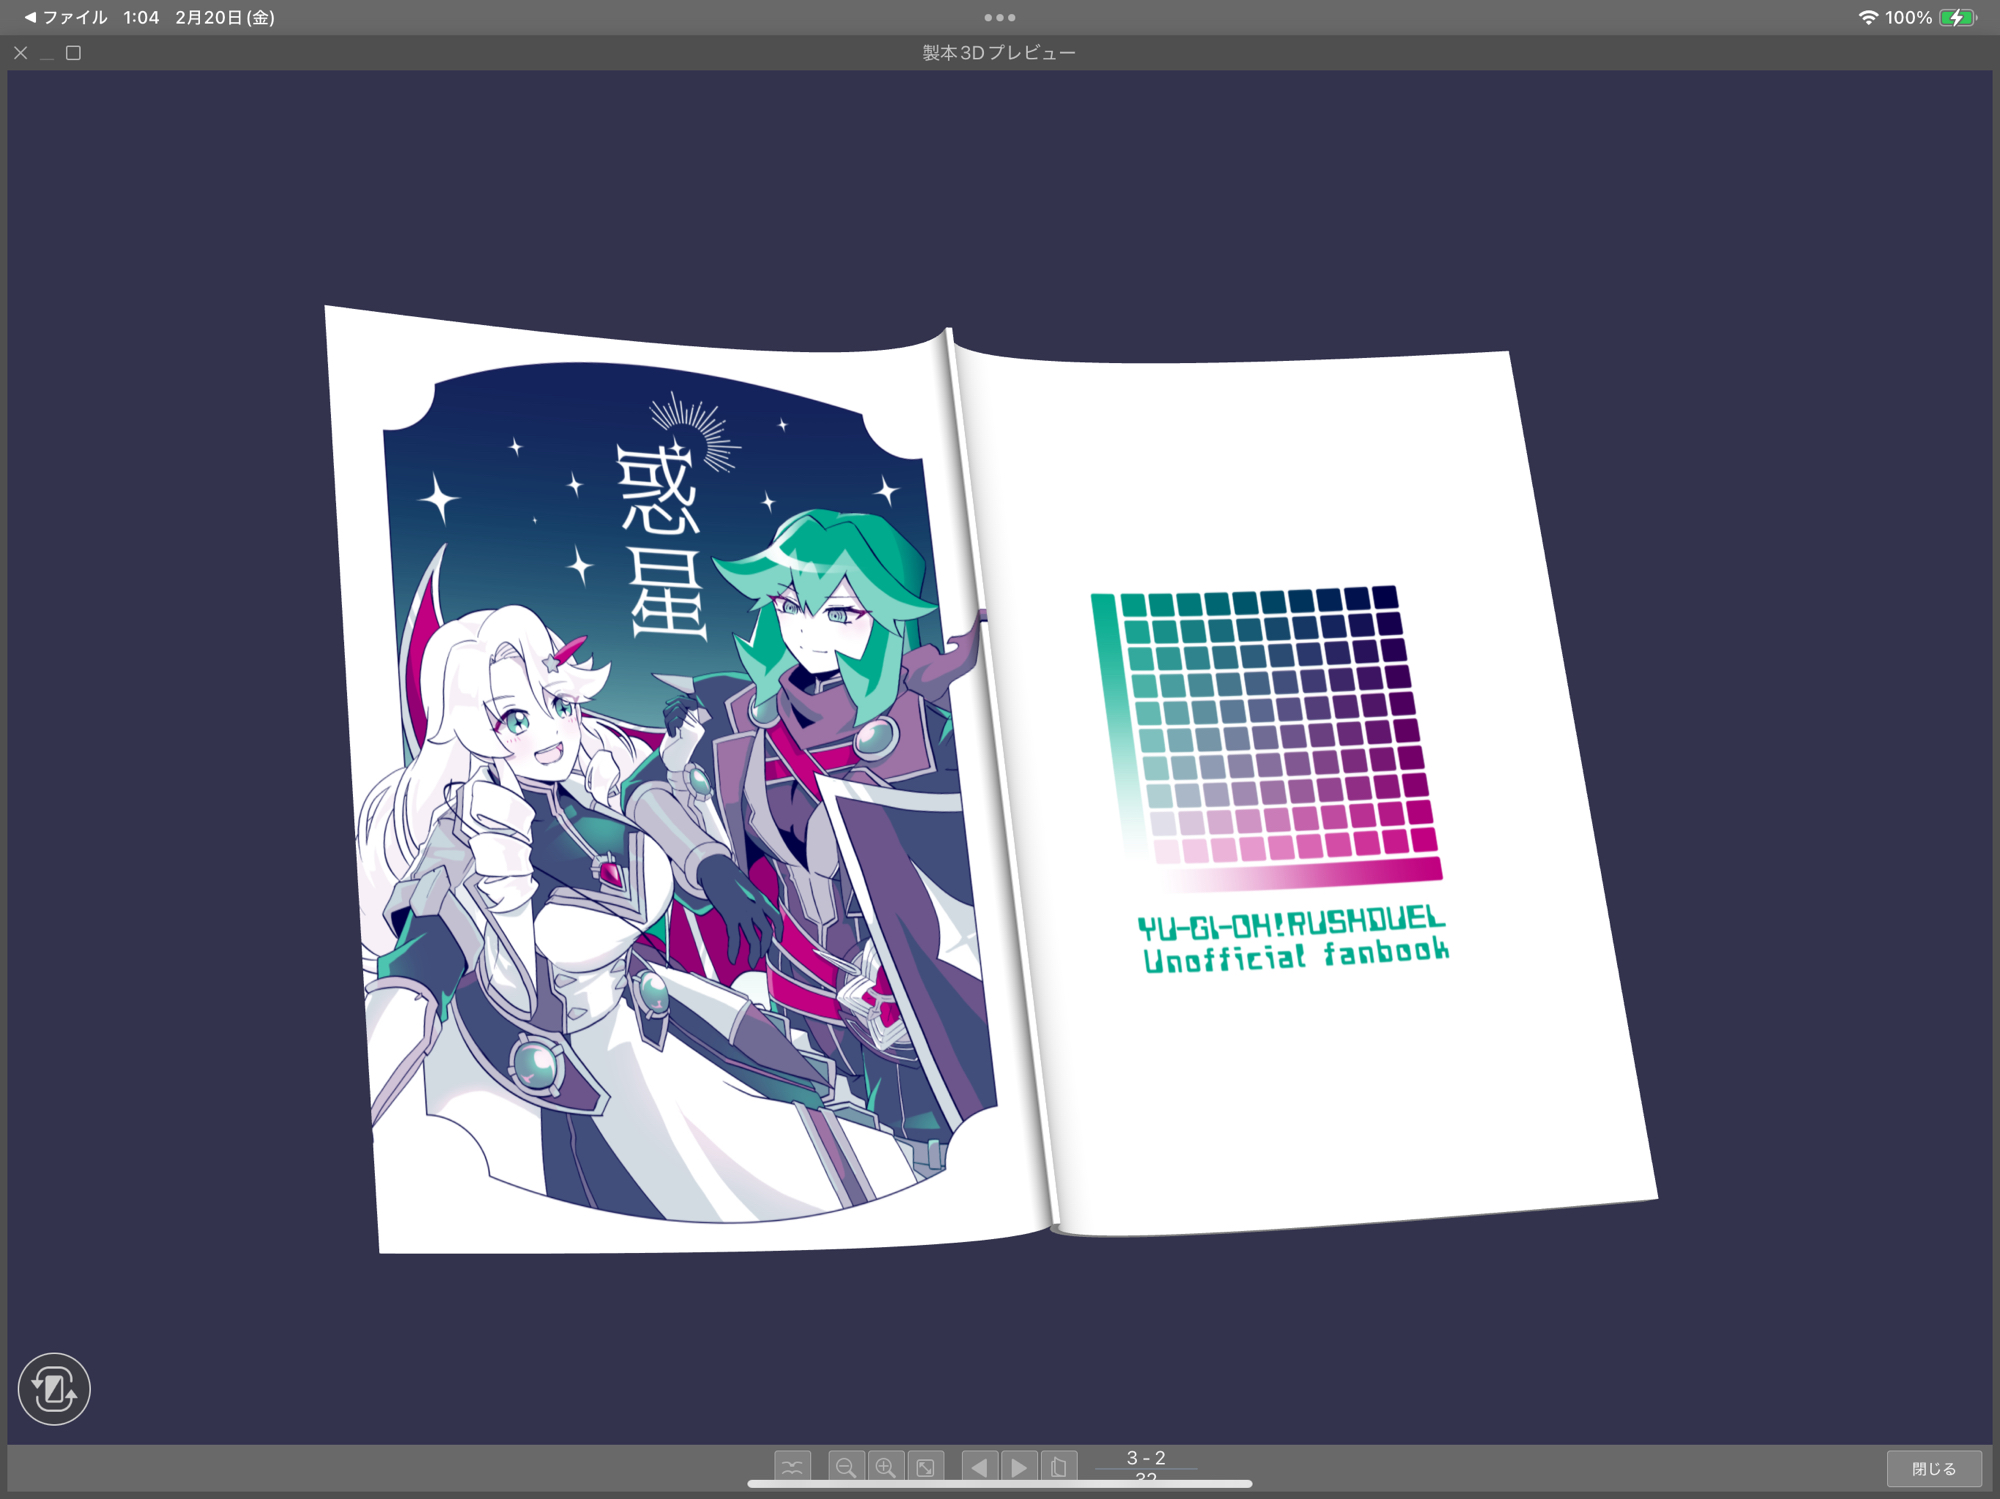This screenshot has height=1499, width=2000.
Task: Go to the next page spread
Action: point(1018,1467)
